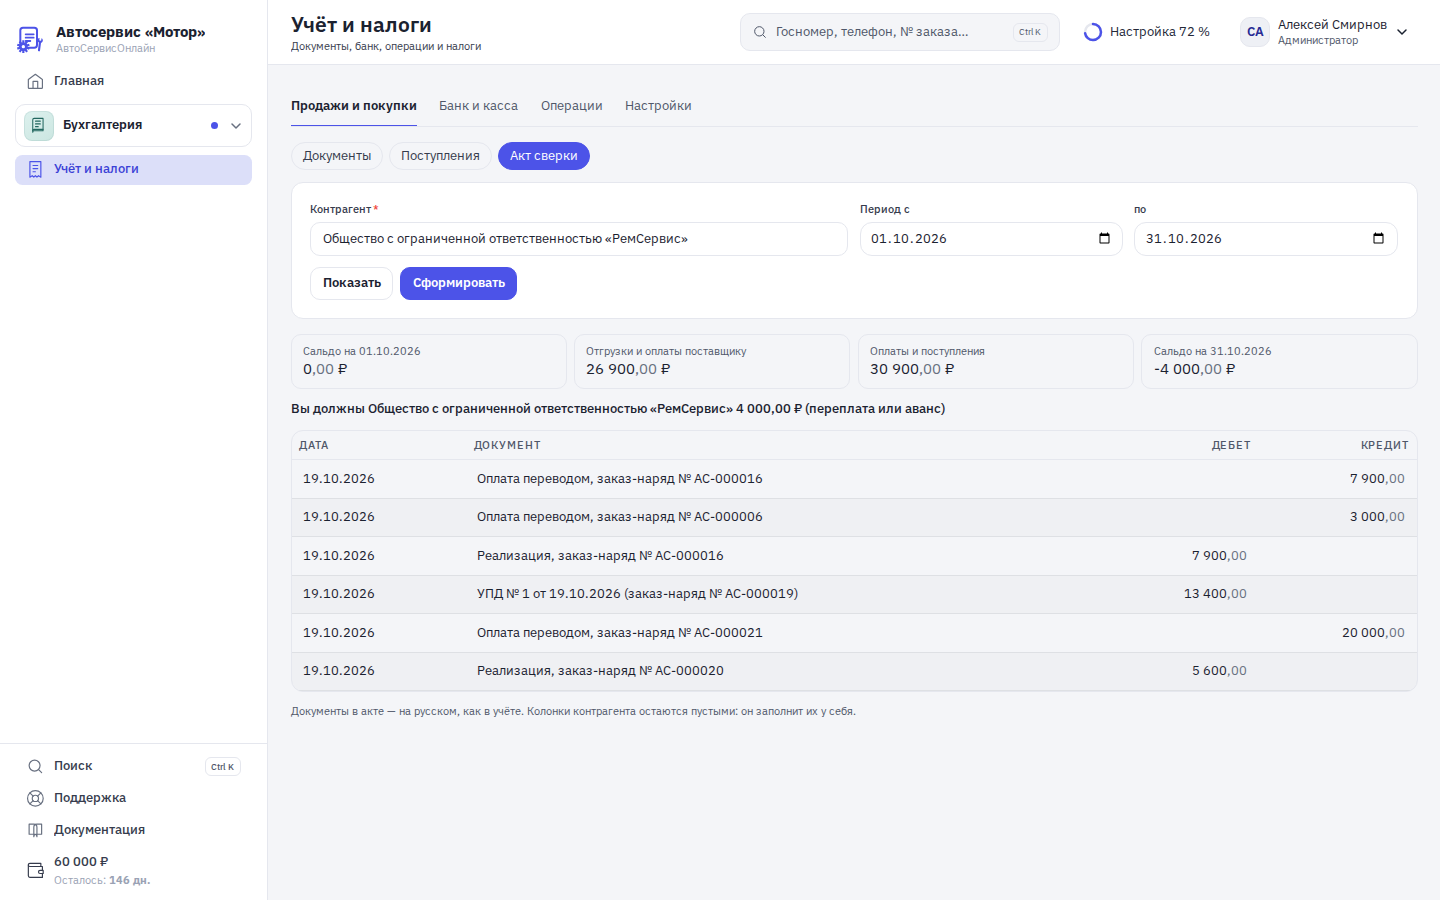Click the Документация book icon

coord(35,830)
